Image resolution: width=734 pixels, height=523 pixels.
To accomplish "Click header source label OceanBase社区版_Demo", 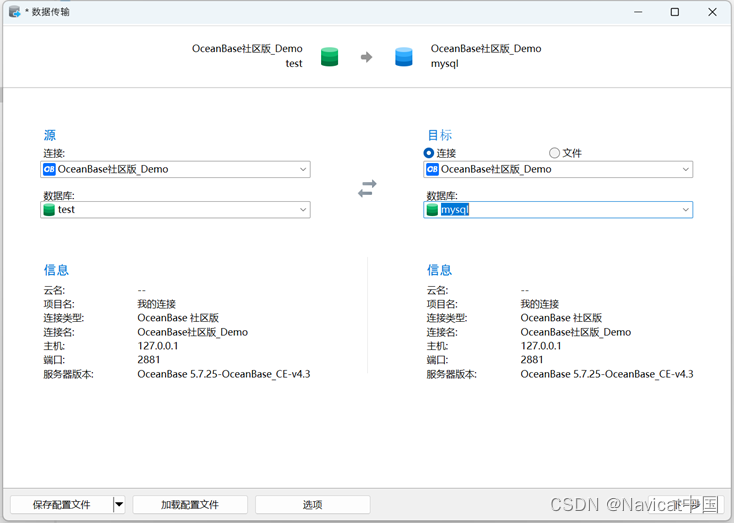I will coord(247,48).
